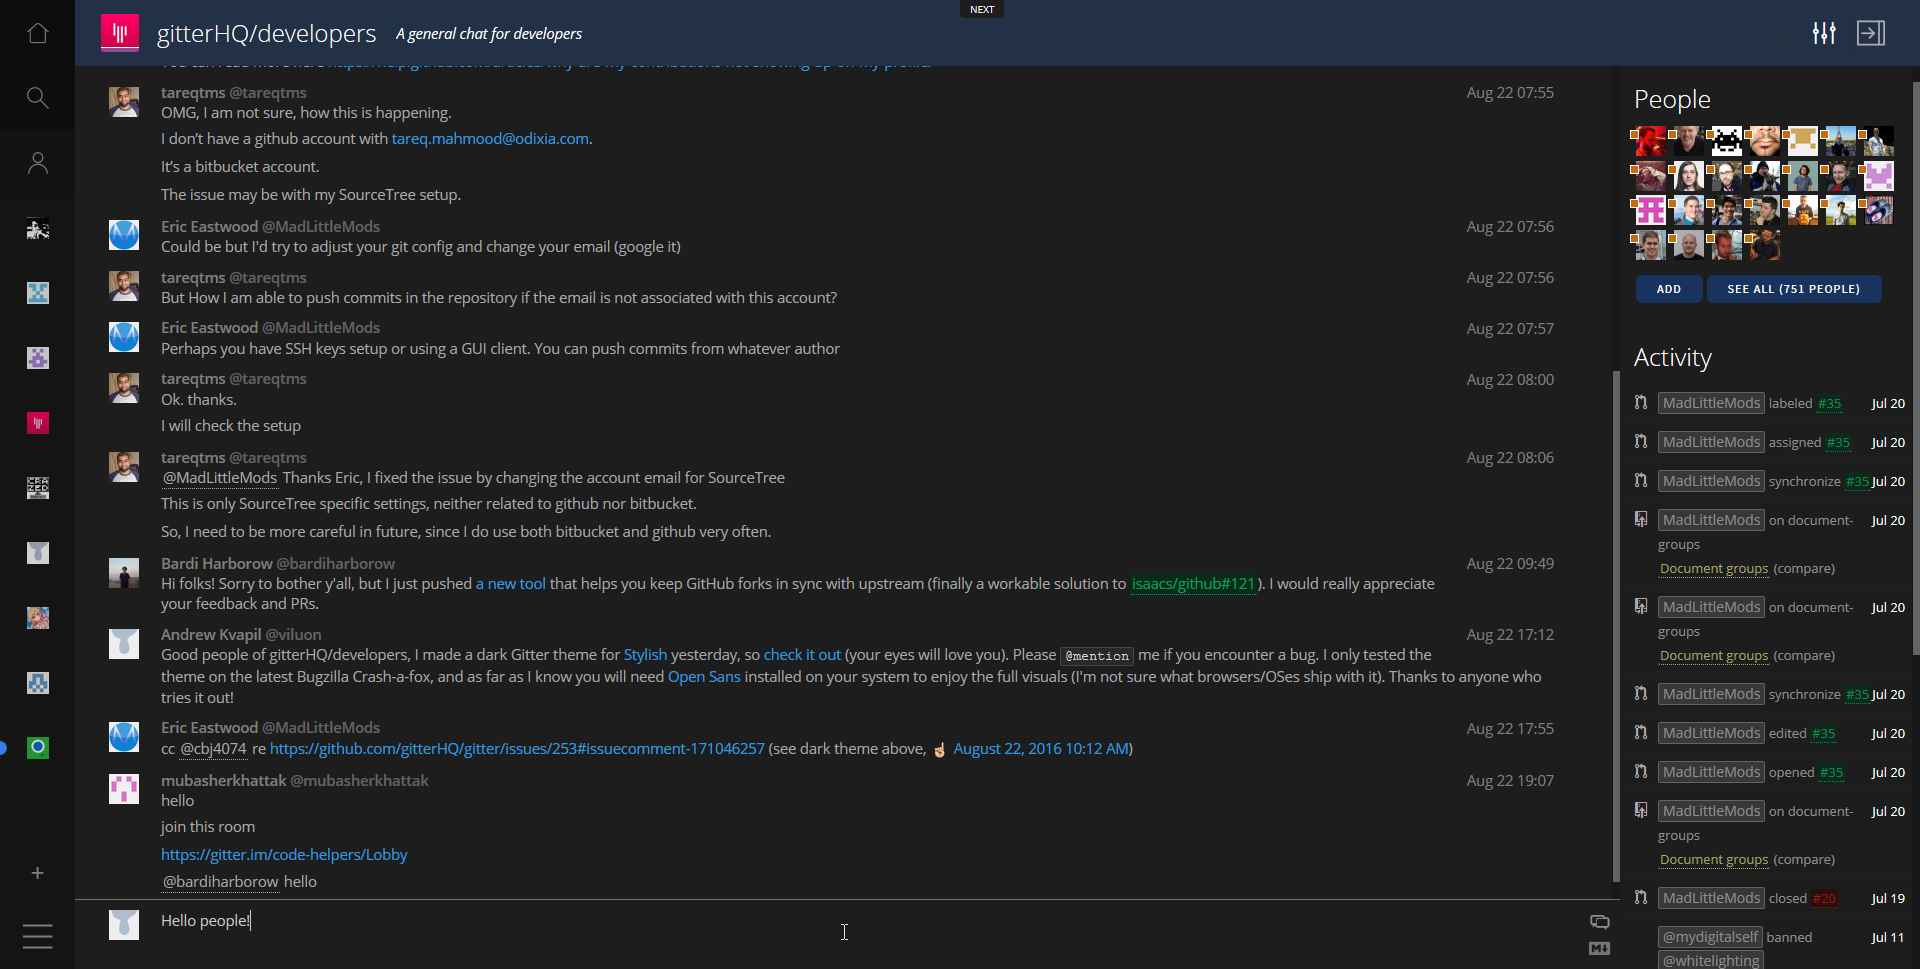The image size is (1920, 969).
Task: Open the hamburger menu at the sidebar bottom
Action: coord(37,936)
